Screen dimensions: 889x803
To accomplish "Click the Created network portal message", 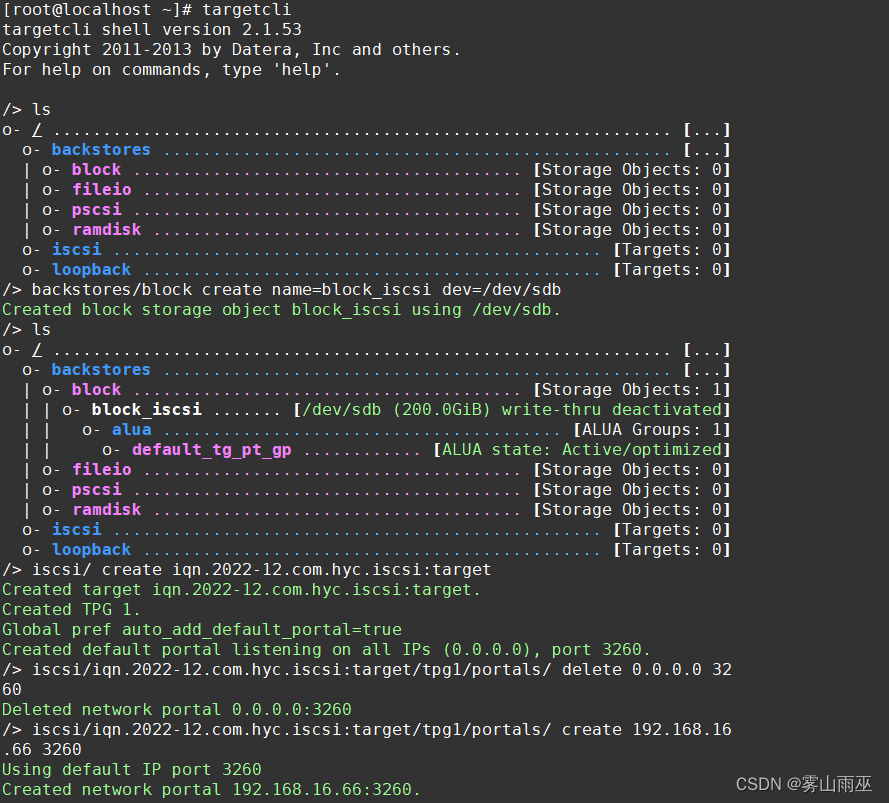I will pos(110,789).
